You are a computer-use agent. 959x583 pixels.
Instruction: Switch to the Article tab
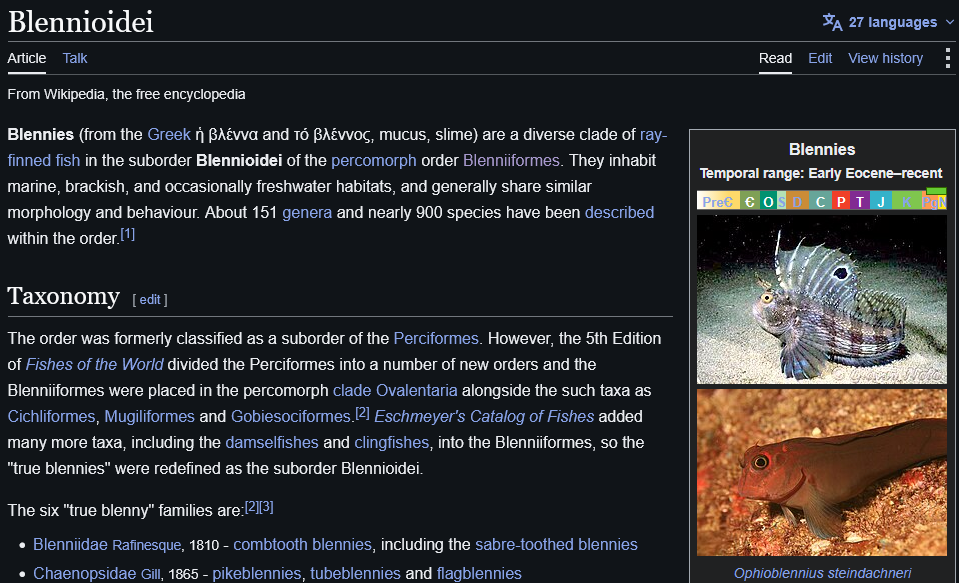(x=27, y=58)
